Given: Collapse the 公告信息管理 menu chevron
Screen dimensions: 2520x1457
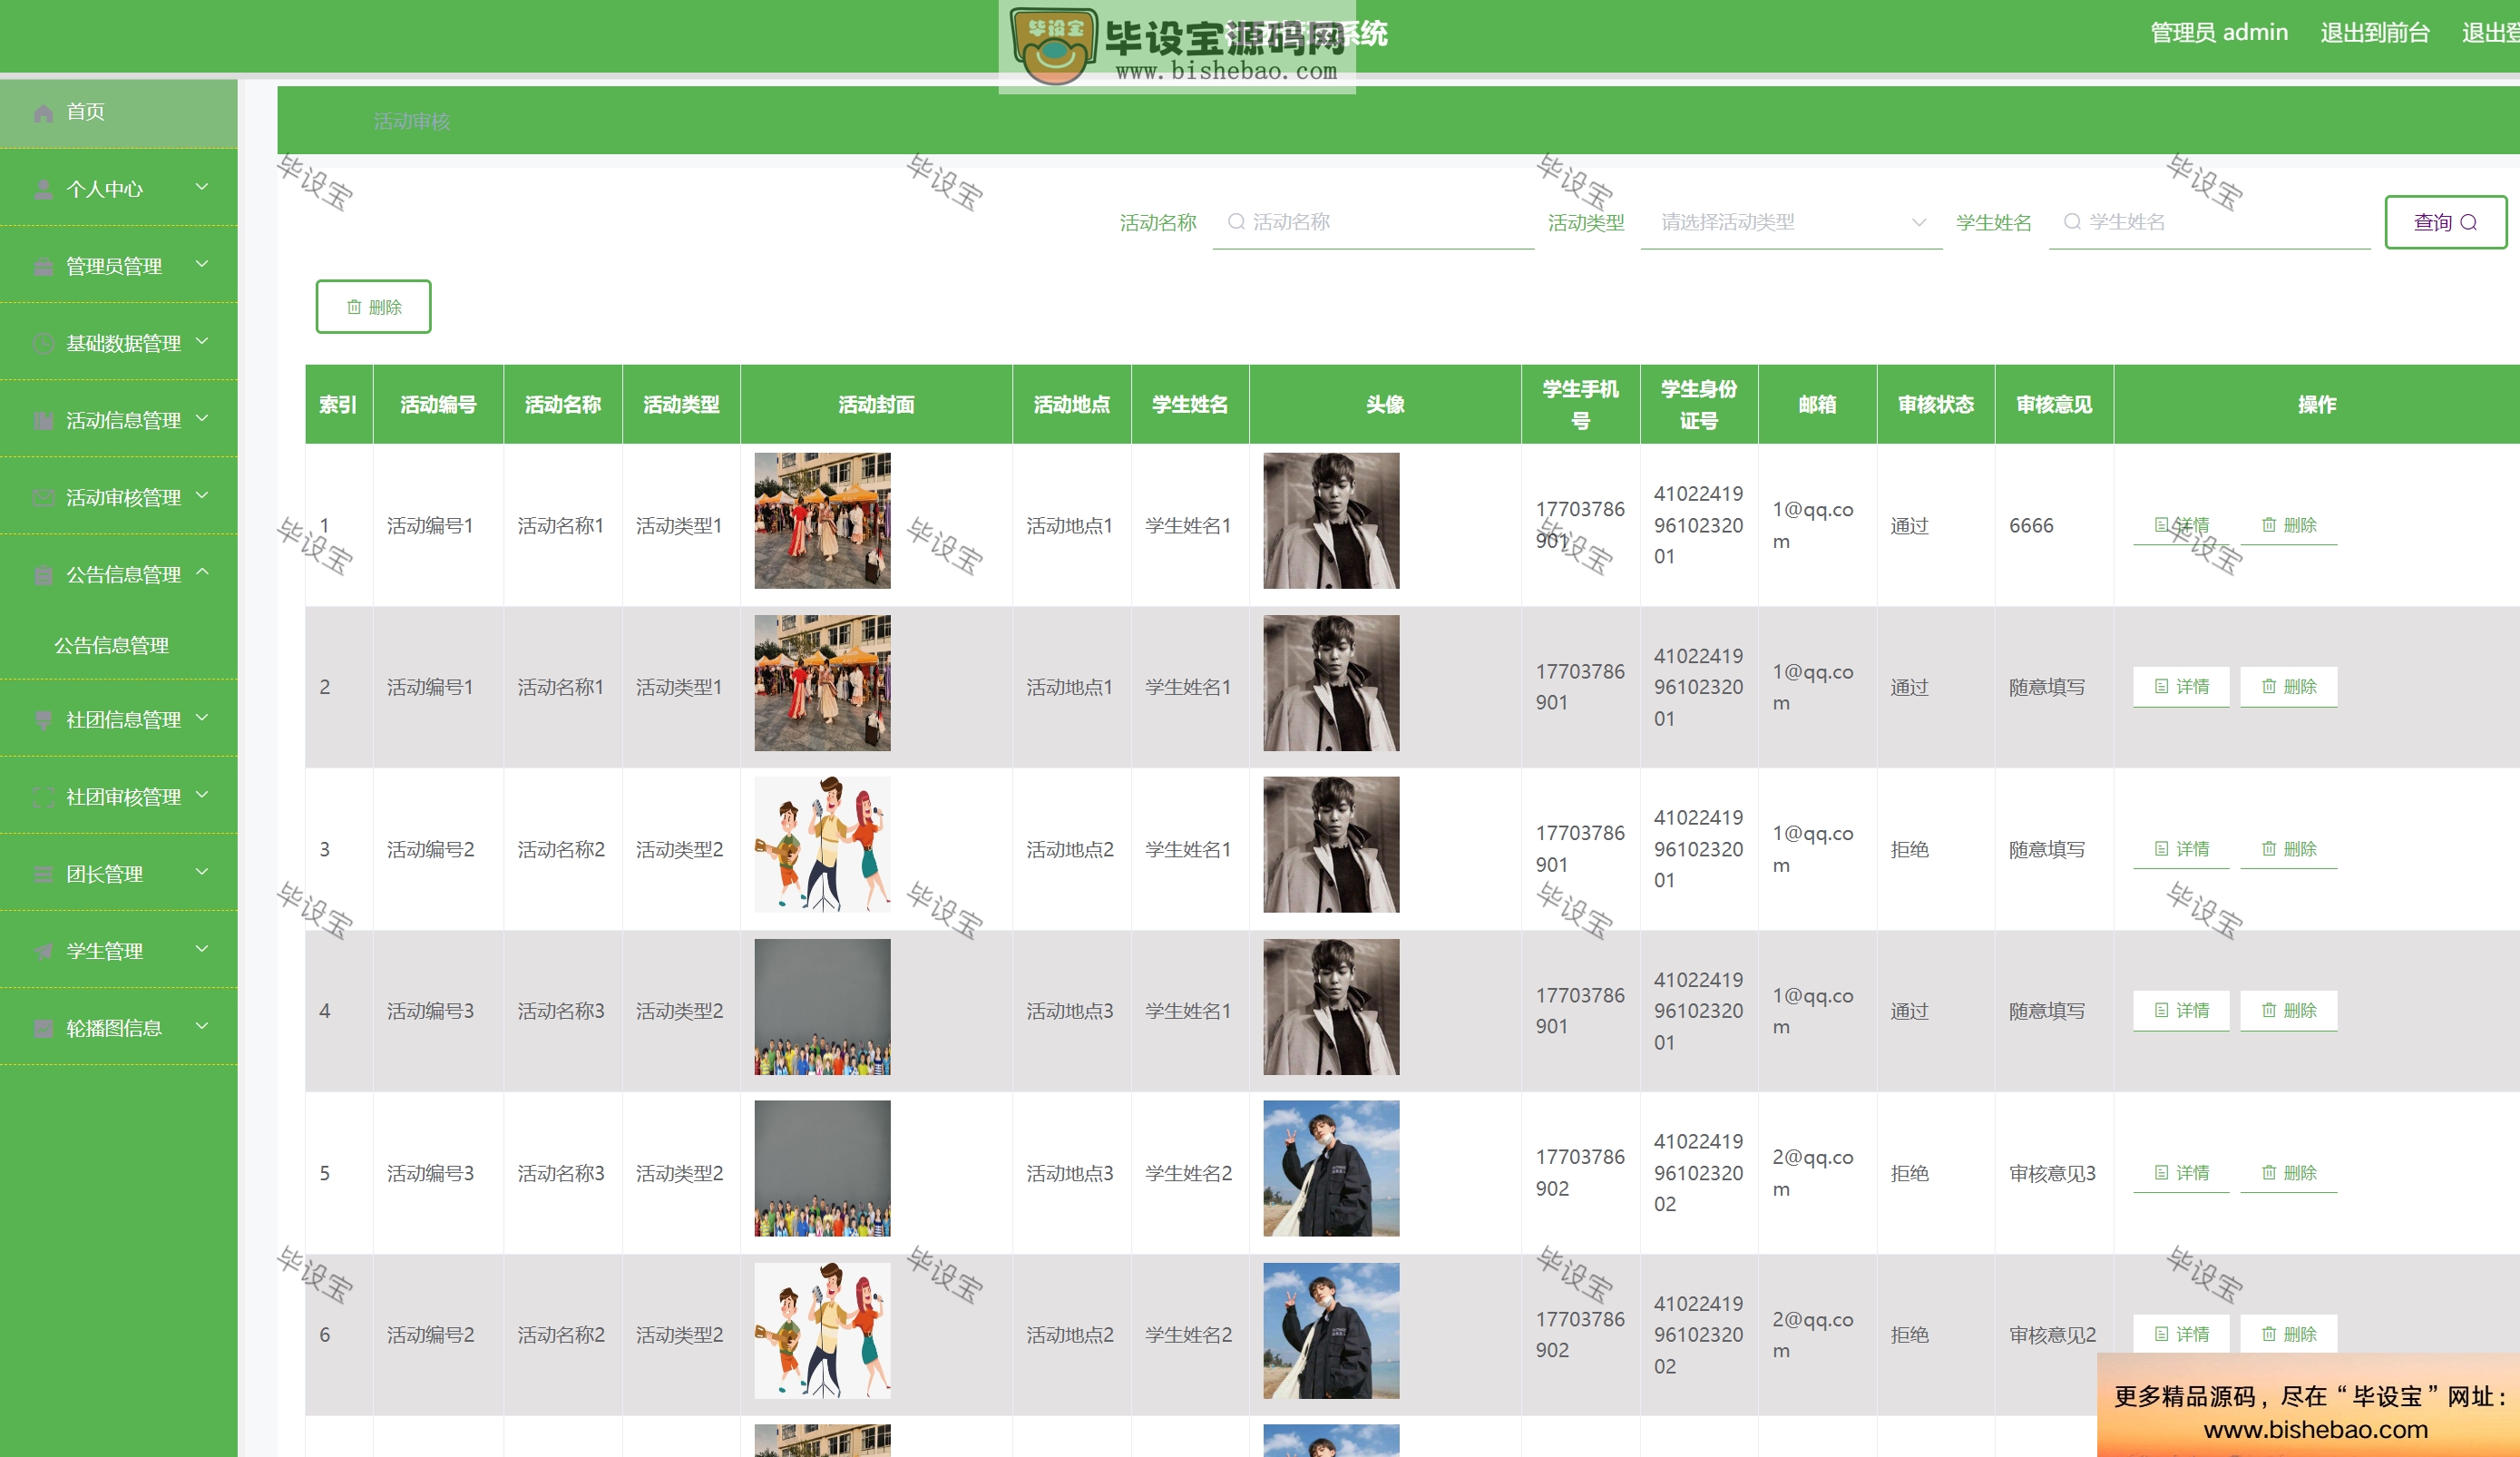Looking at the screenshot, I should pyautogui.click(x=202, y=572).
